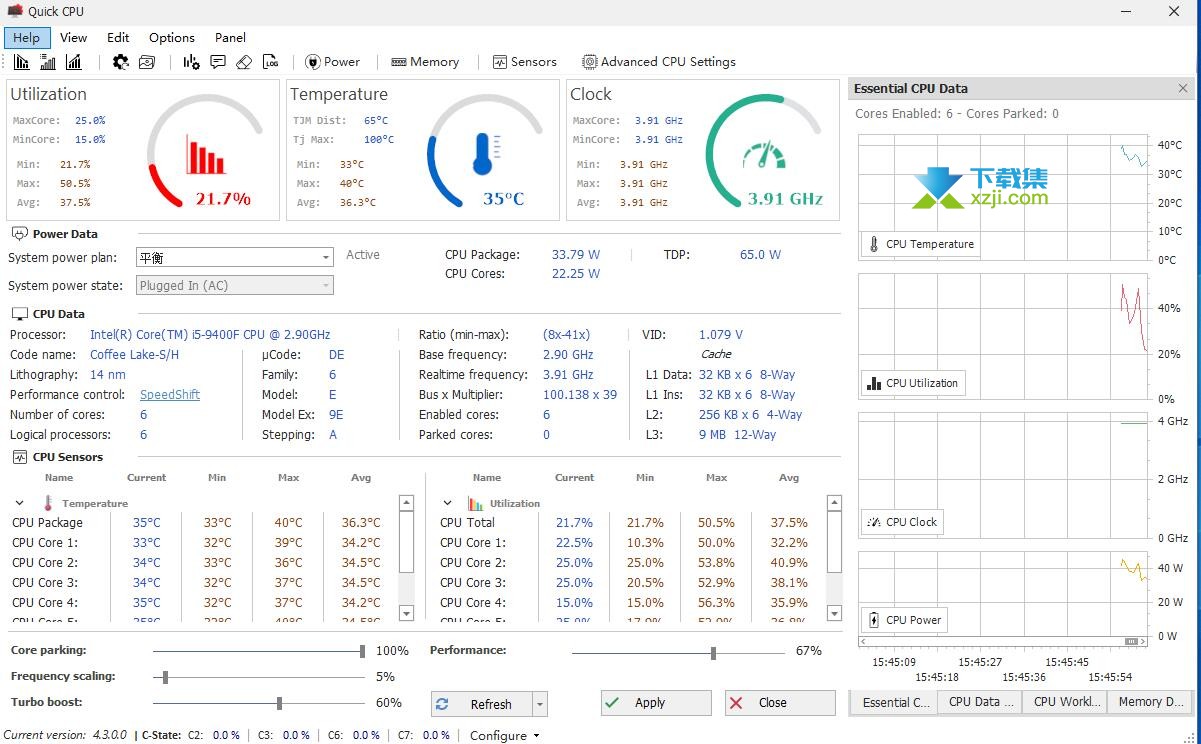Open Advanced CPU Settings from toolbar
This screenshot has height=744, width=1201.
coord(659,62)
